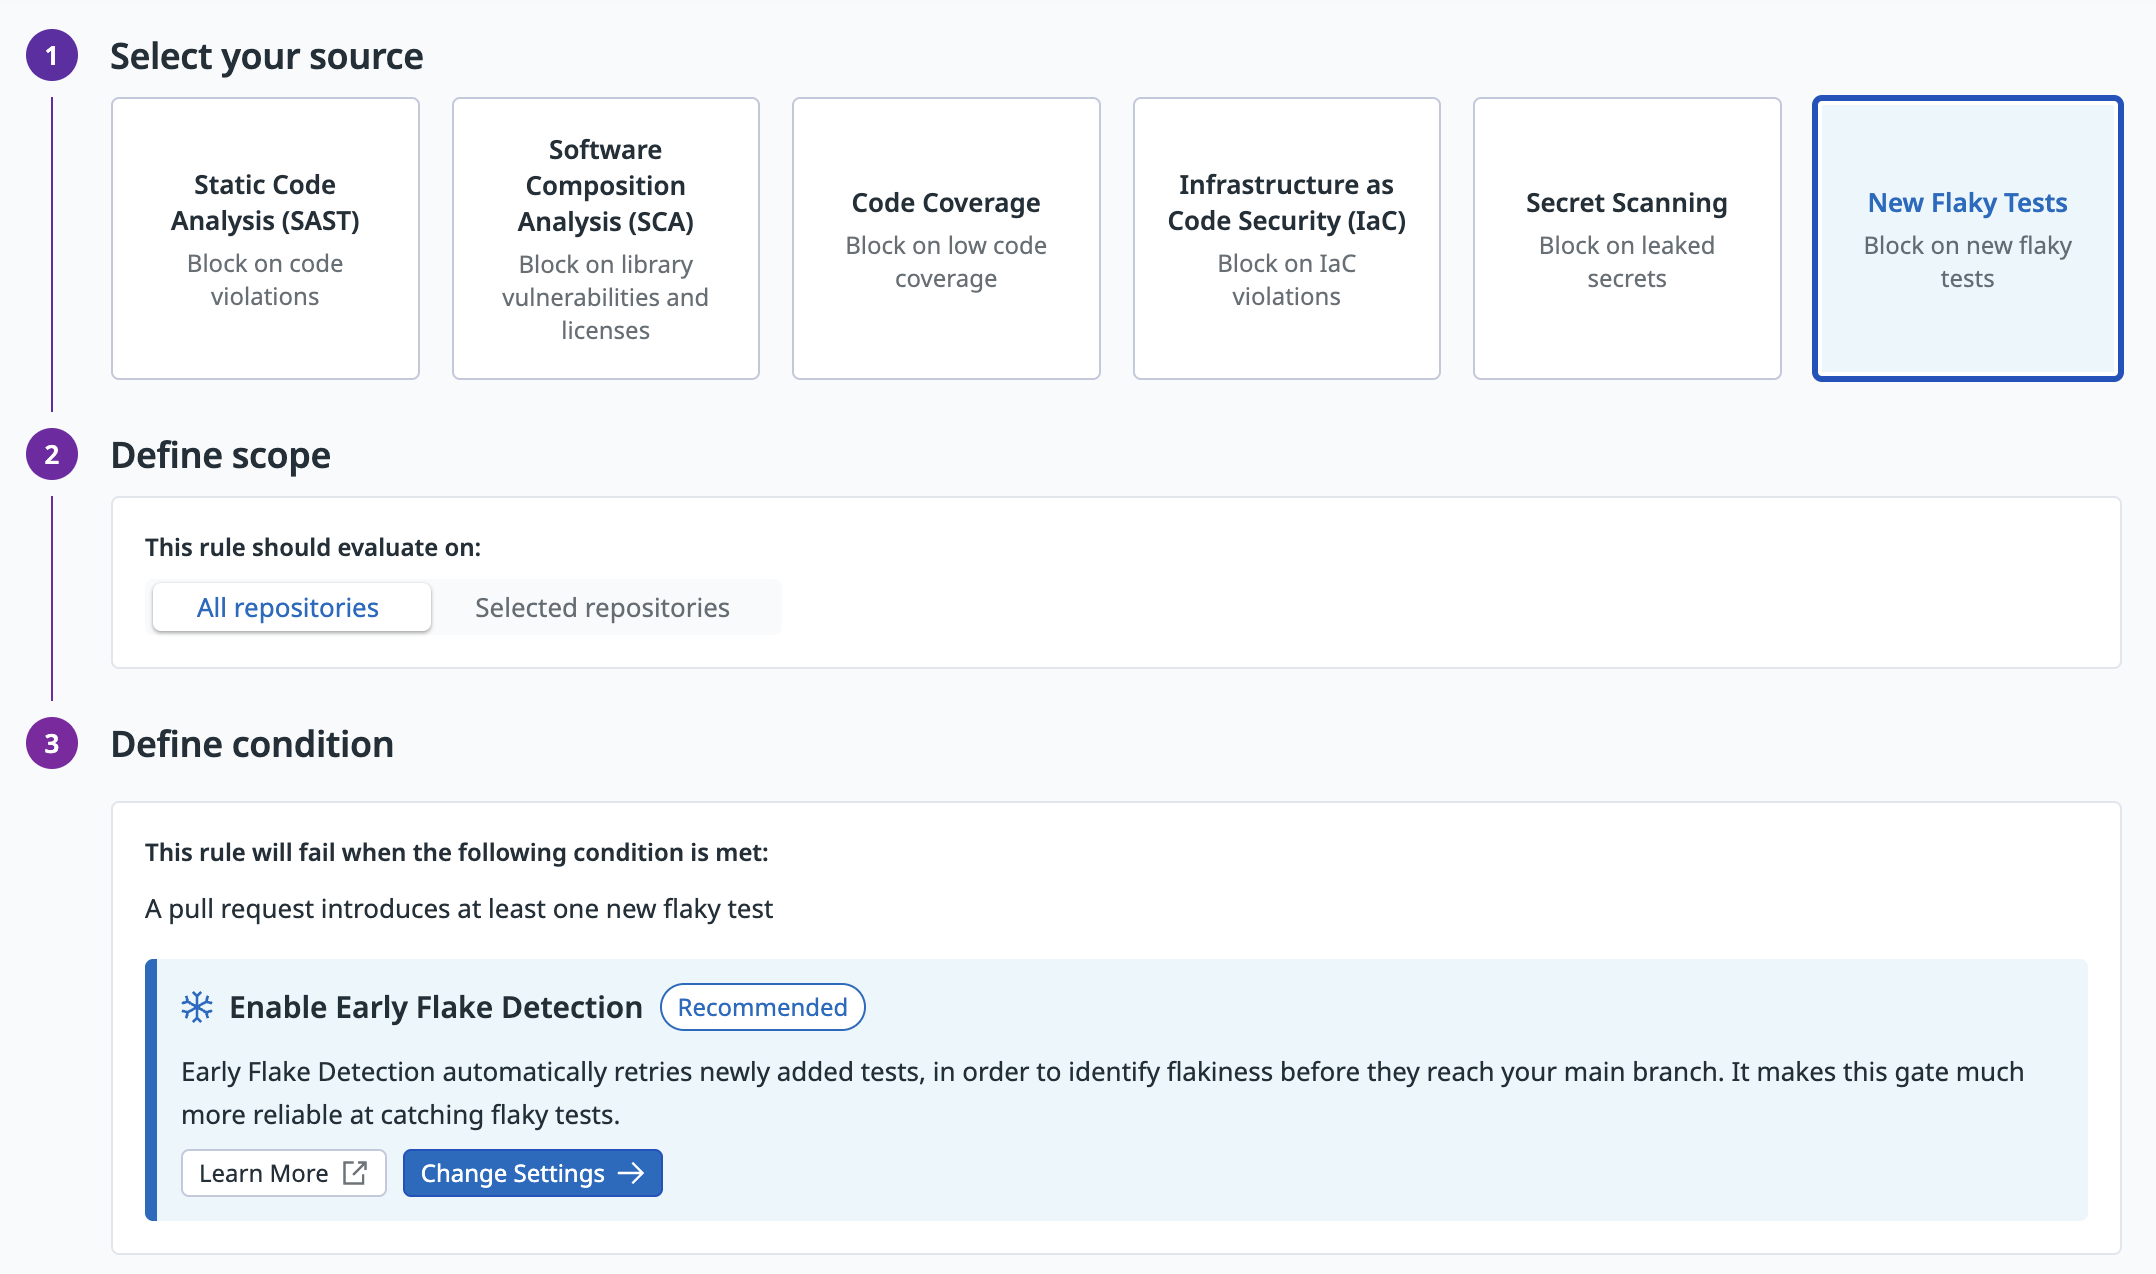The image size is (2156, 1274).
Task: Select Static Code Analysis (SAST) source
Action: [265, 238]
